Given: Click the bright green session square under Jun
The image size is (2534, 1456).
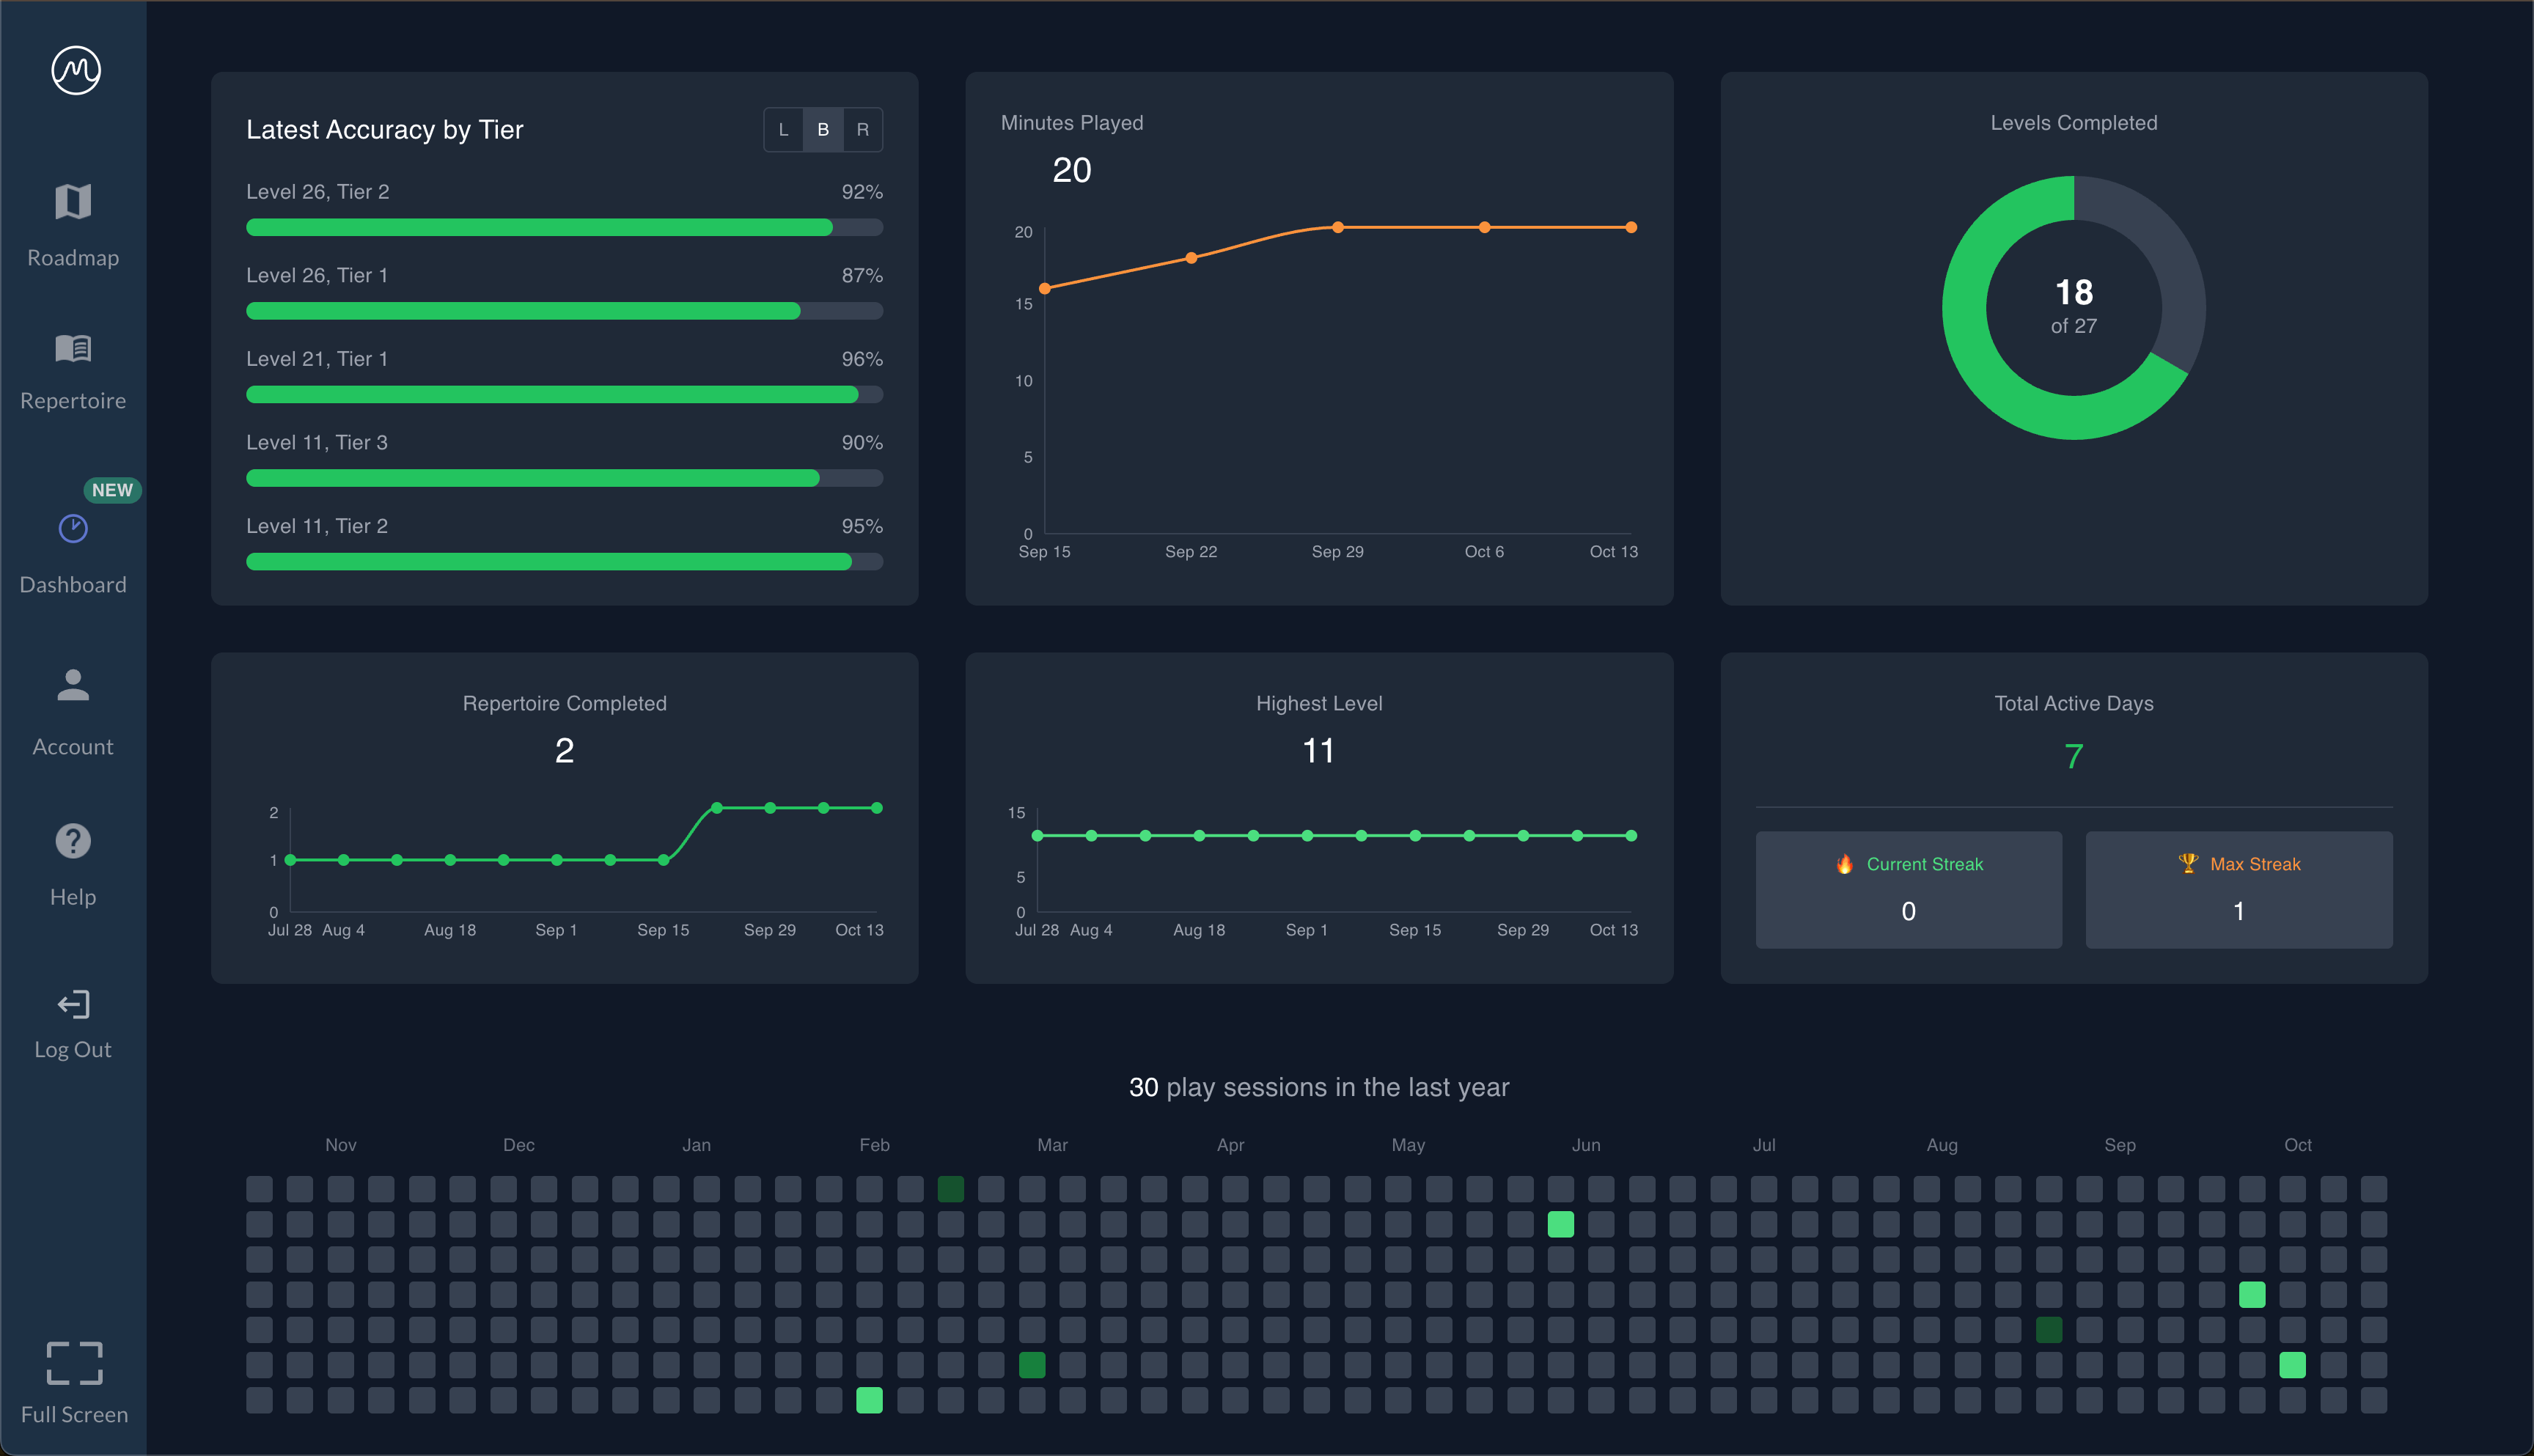Looking at the screenshot, I should [1560, 1224].
